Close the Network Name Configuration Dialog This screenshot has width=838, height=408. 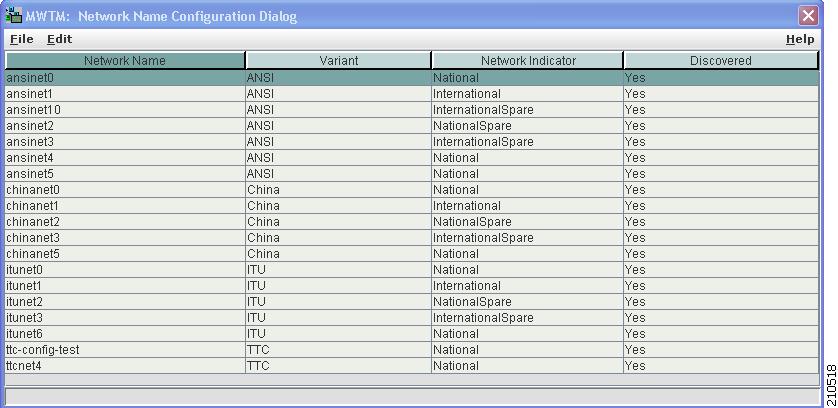pyautogui.click(x=808, y=16)
